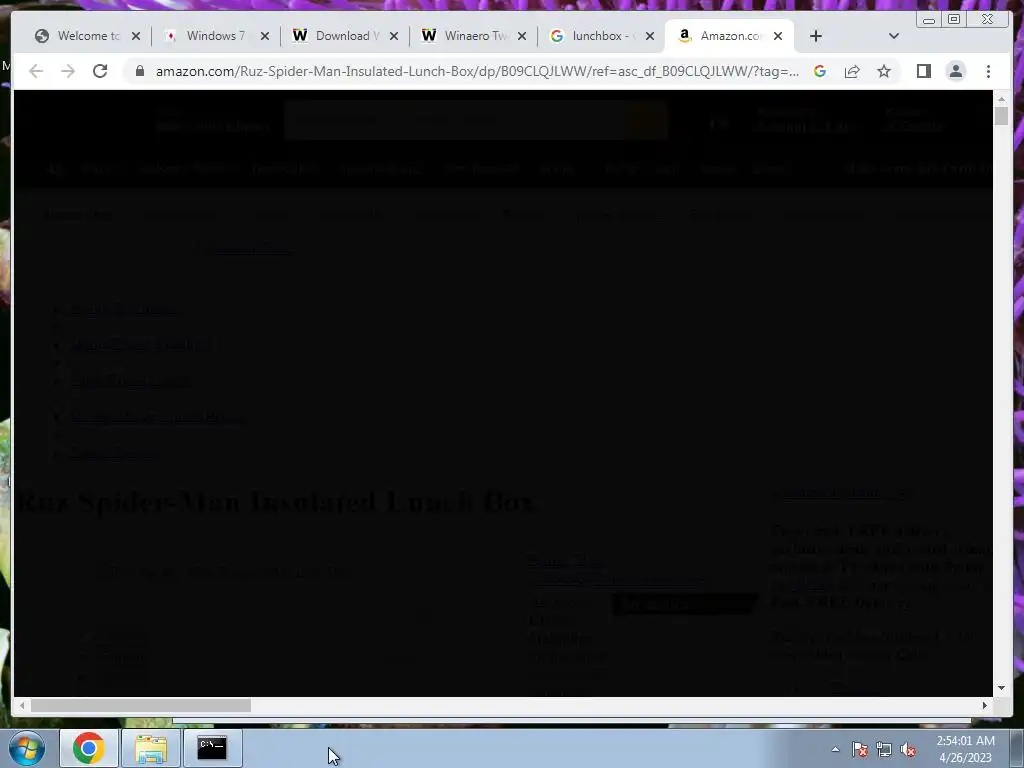Open the network tray icon

tap(884, 749)
